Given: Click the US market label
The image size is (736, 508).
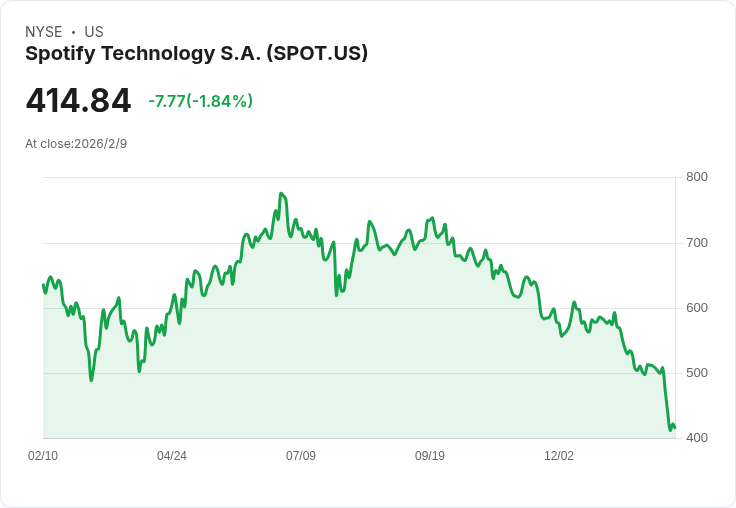Looking at the screenshot, I should [94, 32].
